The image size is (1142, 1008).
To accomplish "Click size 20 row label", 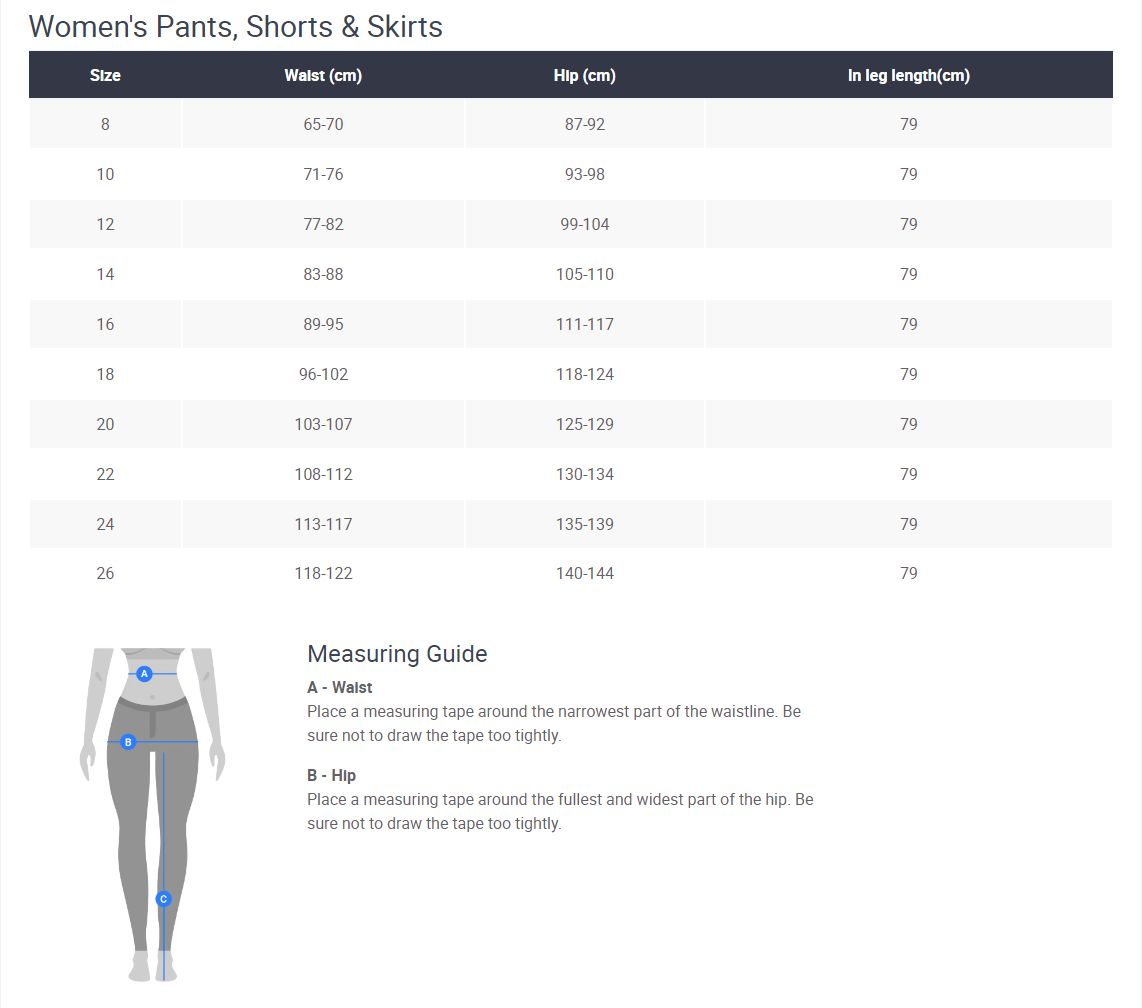I will [x=105, y=425].
